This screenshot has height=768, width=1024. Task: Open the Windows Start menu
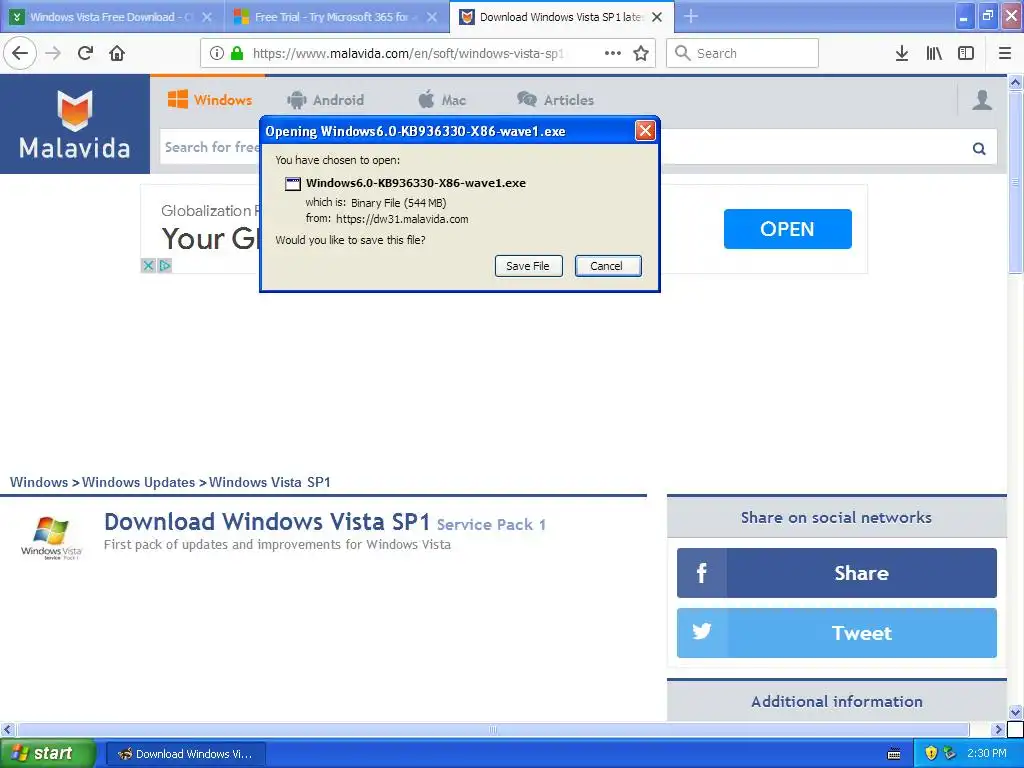point(48,753)
